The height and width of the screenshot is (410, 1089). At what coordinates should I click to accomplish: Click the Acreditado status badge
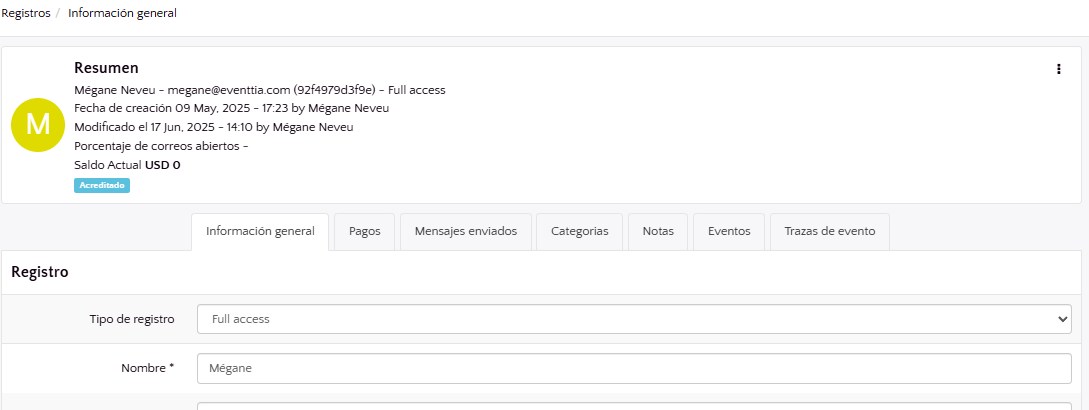click(x=102, y=185)
